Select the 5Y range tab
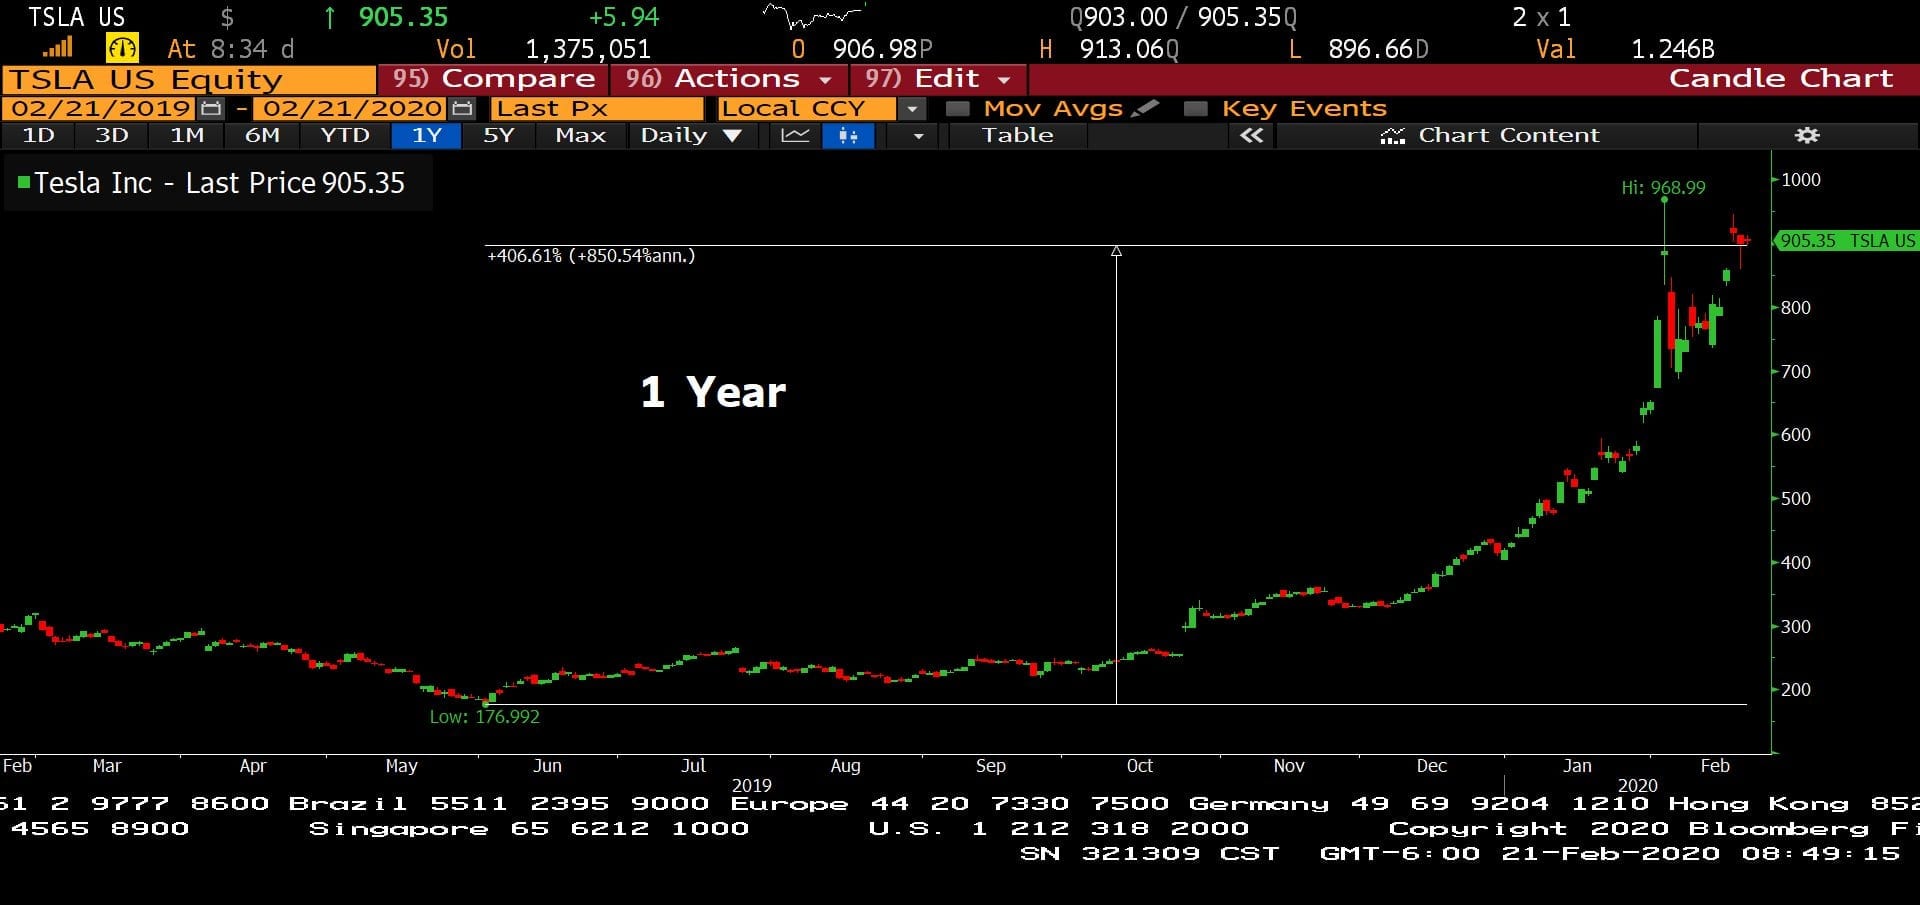Viewport: 1920px width, 905px height. coord(498,135)
